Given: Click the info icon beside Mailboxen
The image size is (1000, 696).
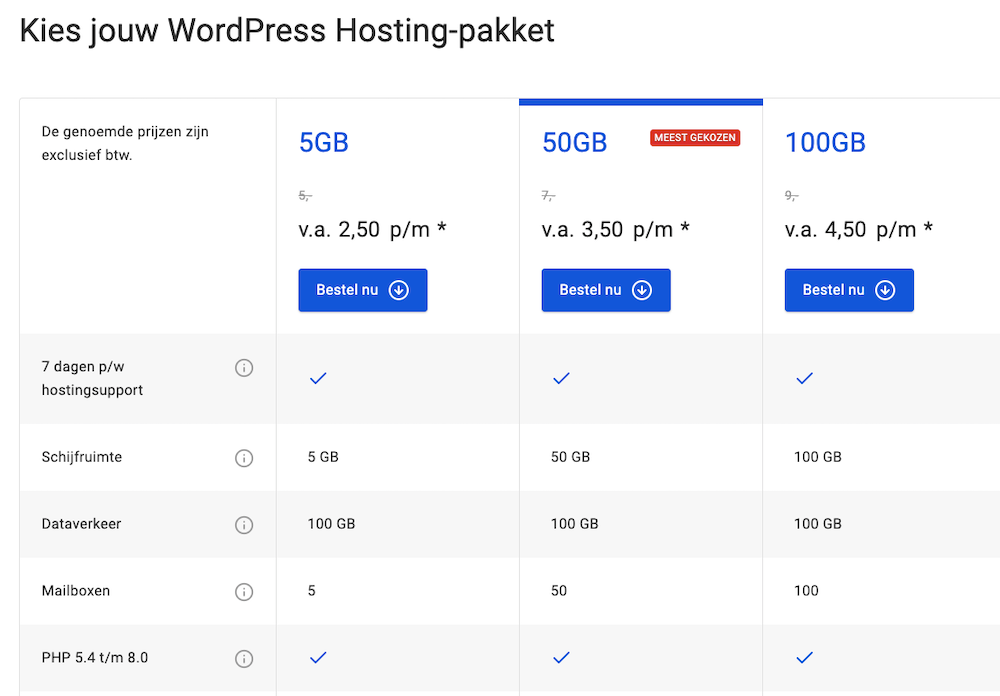Looking at the screenshot, I should pyautogui.click(x=244, y=591).
